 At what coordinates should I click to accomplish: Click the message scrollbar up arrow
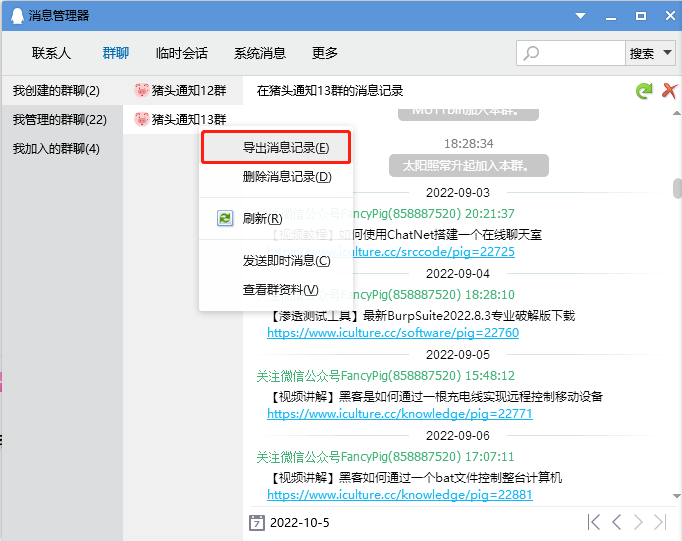(x=676, y=113)
